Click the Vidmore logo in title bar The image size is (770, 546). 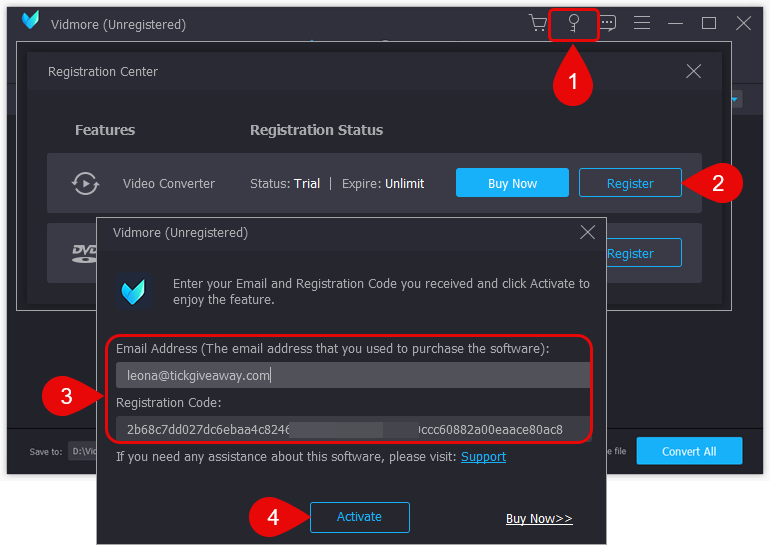(30, 20)
